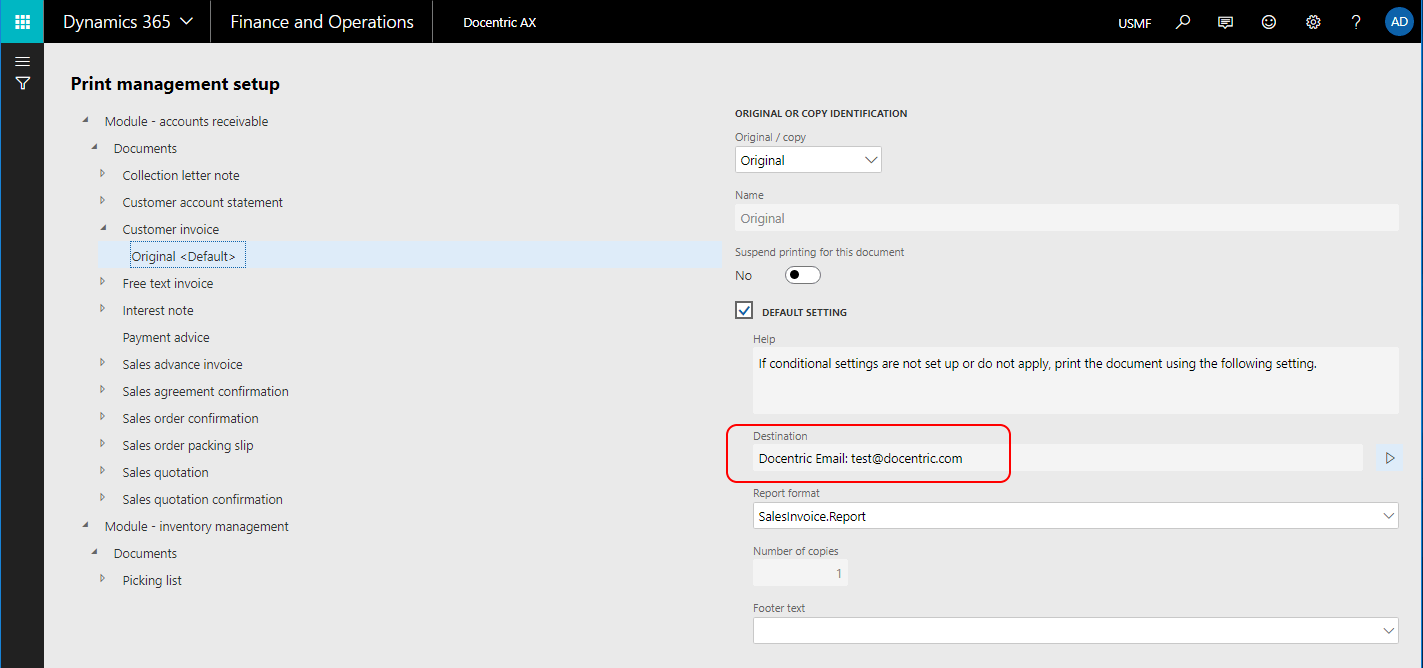Expand Sales quotation confirmation node
This screenshot has width=1423, height=668.
click(x=102, y=498)
